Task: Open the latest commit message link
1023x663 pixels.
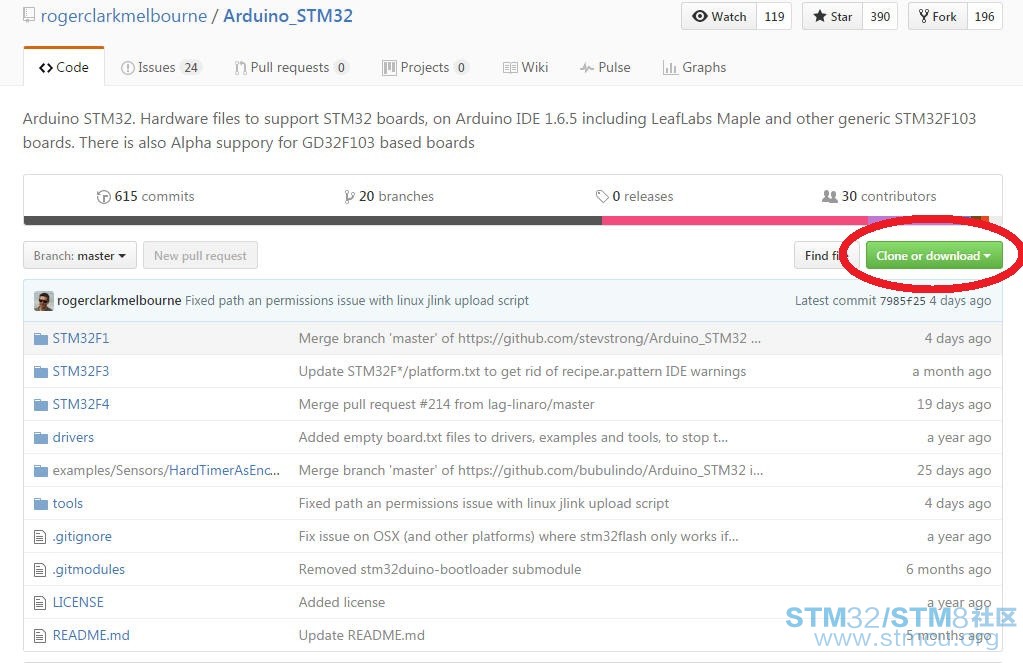Action: [x=357, y=301]
